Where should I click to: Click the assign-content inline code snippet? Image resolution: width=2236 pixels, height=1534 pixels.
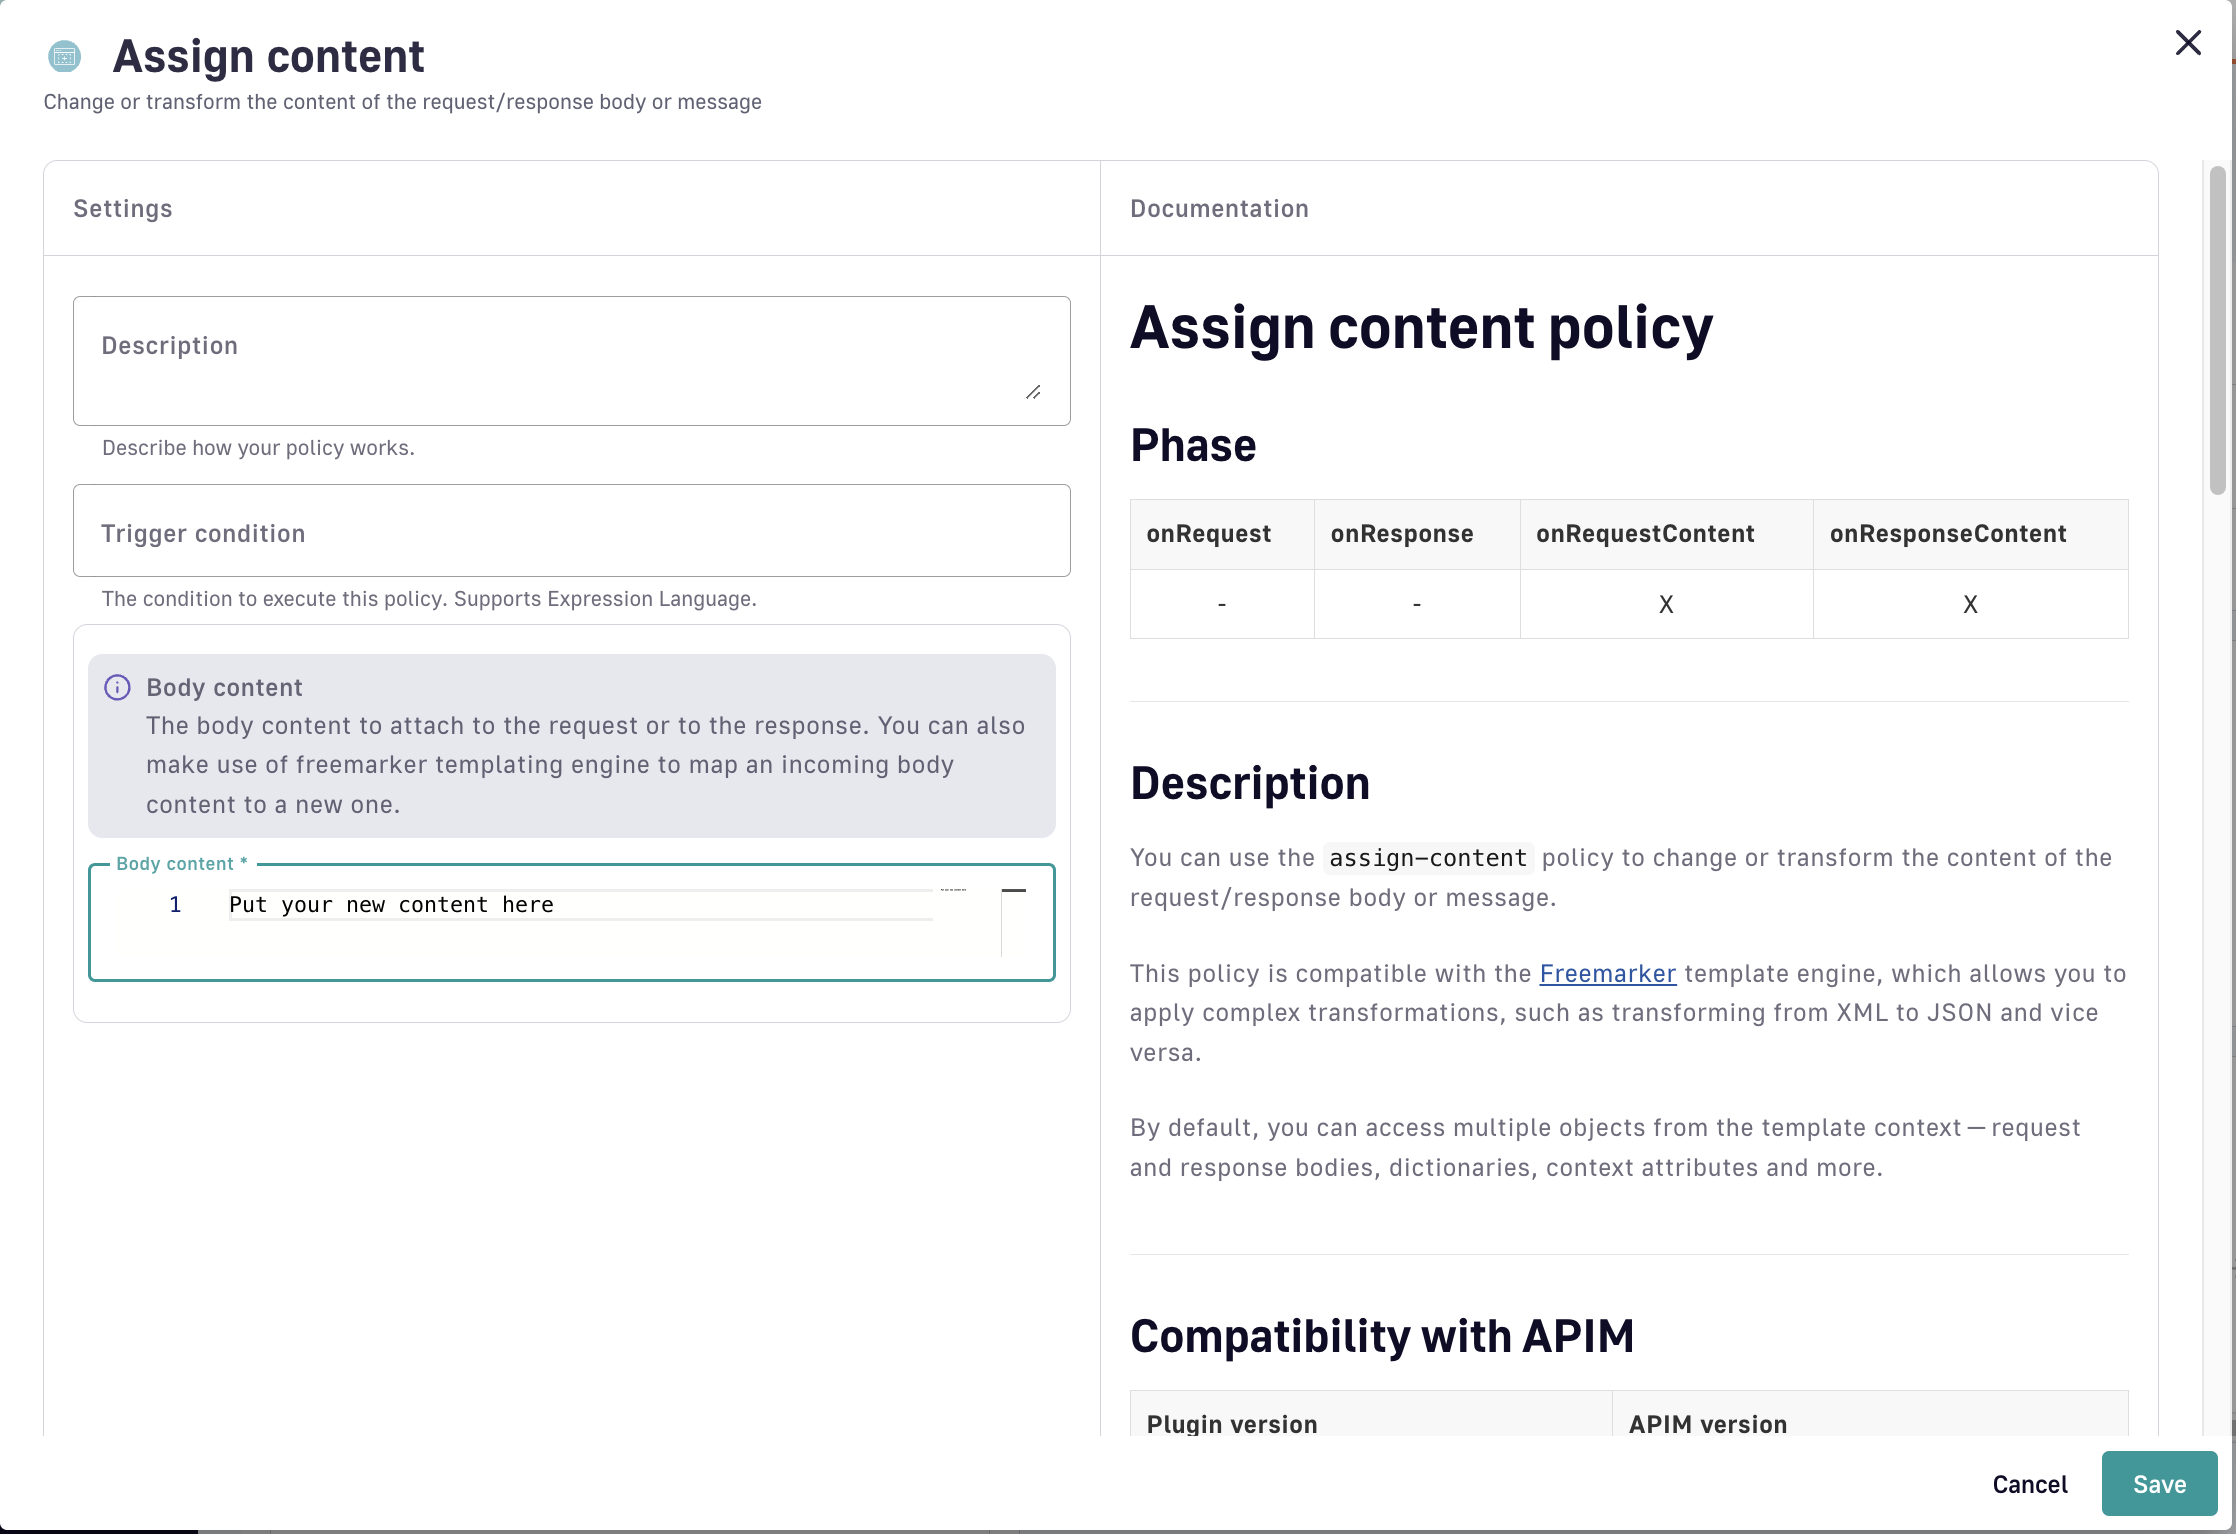(x=1427, y=858)
